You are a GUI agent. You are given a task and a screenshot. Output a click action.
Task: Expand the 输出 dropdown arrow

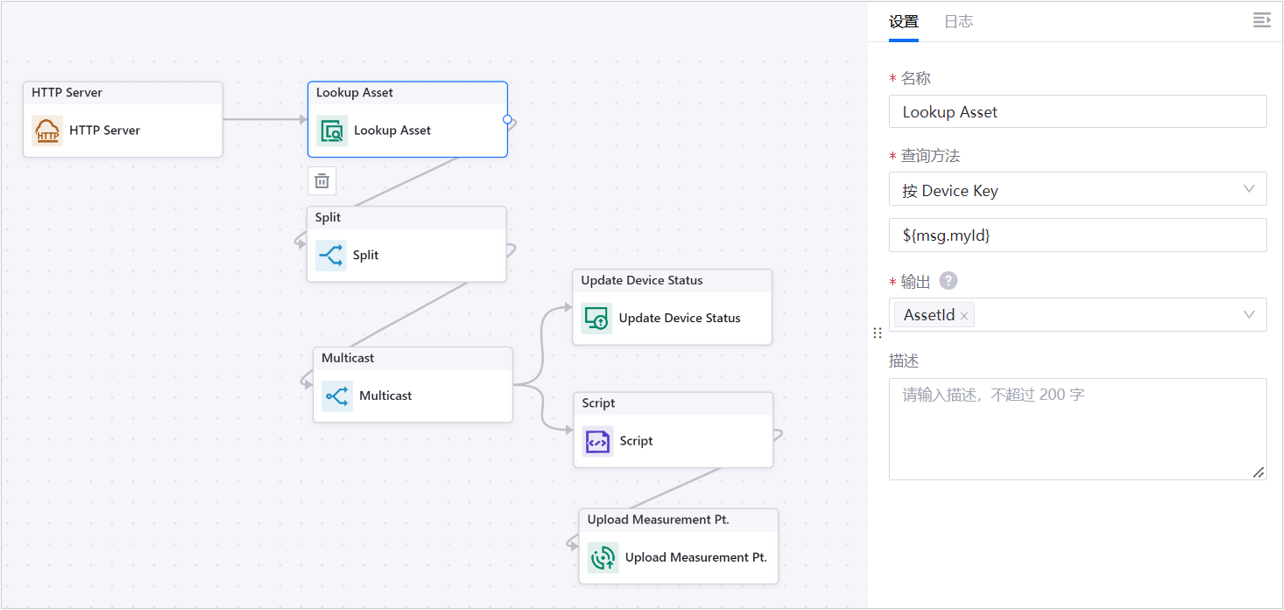coord(1249,315)
